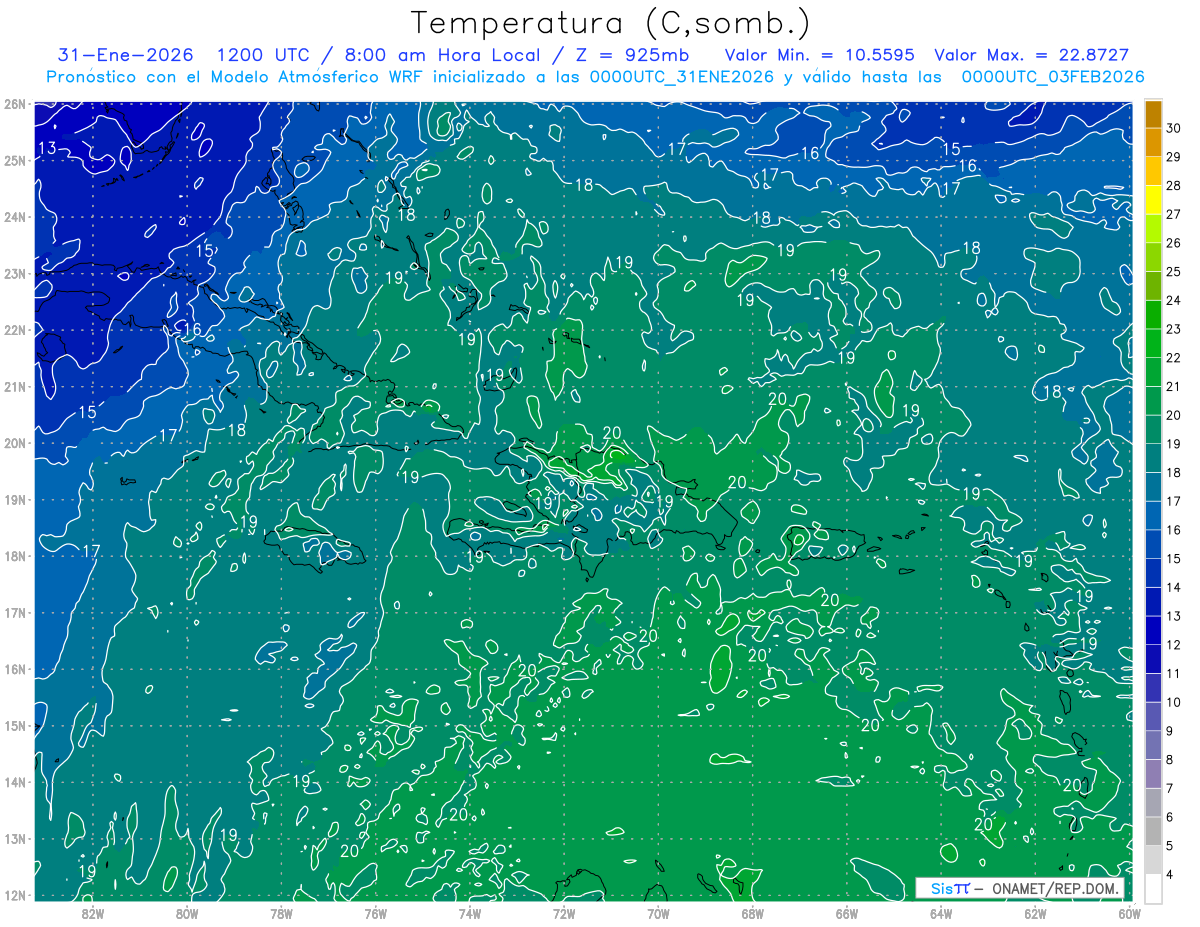Image resolution: width=1200 pixels, height=927 pixels.
Task: Click the longitude axis label 66W
Action: click(x=846, y=913)
